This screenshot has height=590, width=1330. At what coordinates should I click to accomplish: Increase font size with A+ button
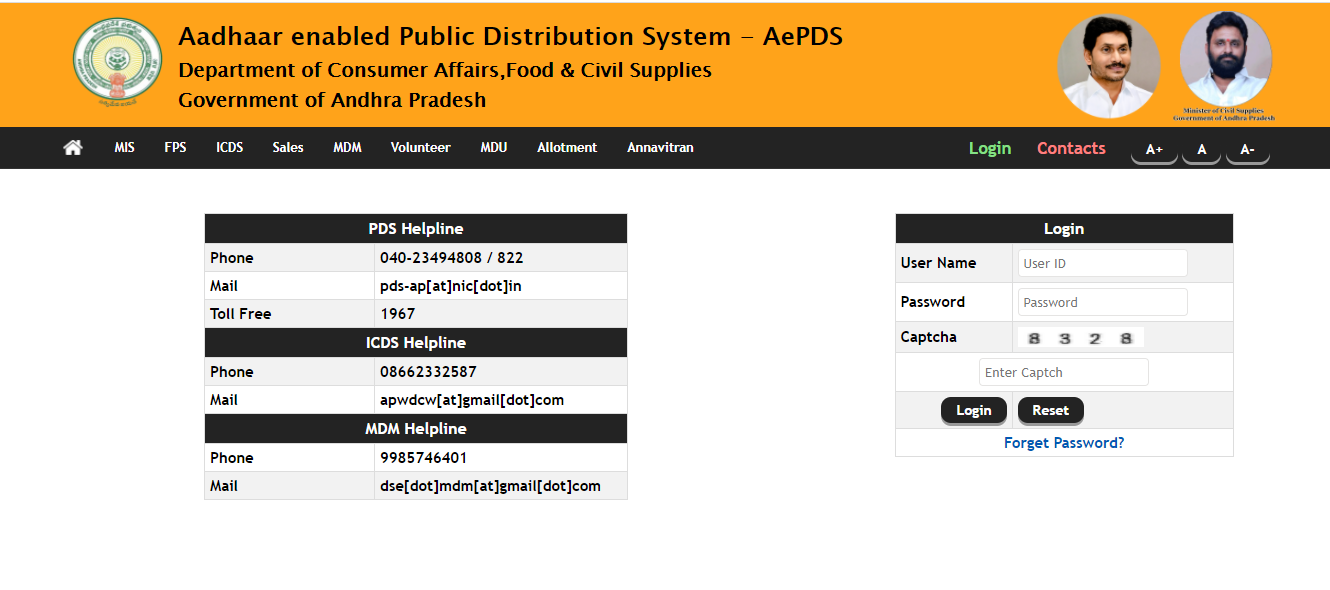click(x=1154, y=149)
